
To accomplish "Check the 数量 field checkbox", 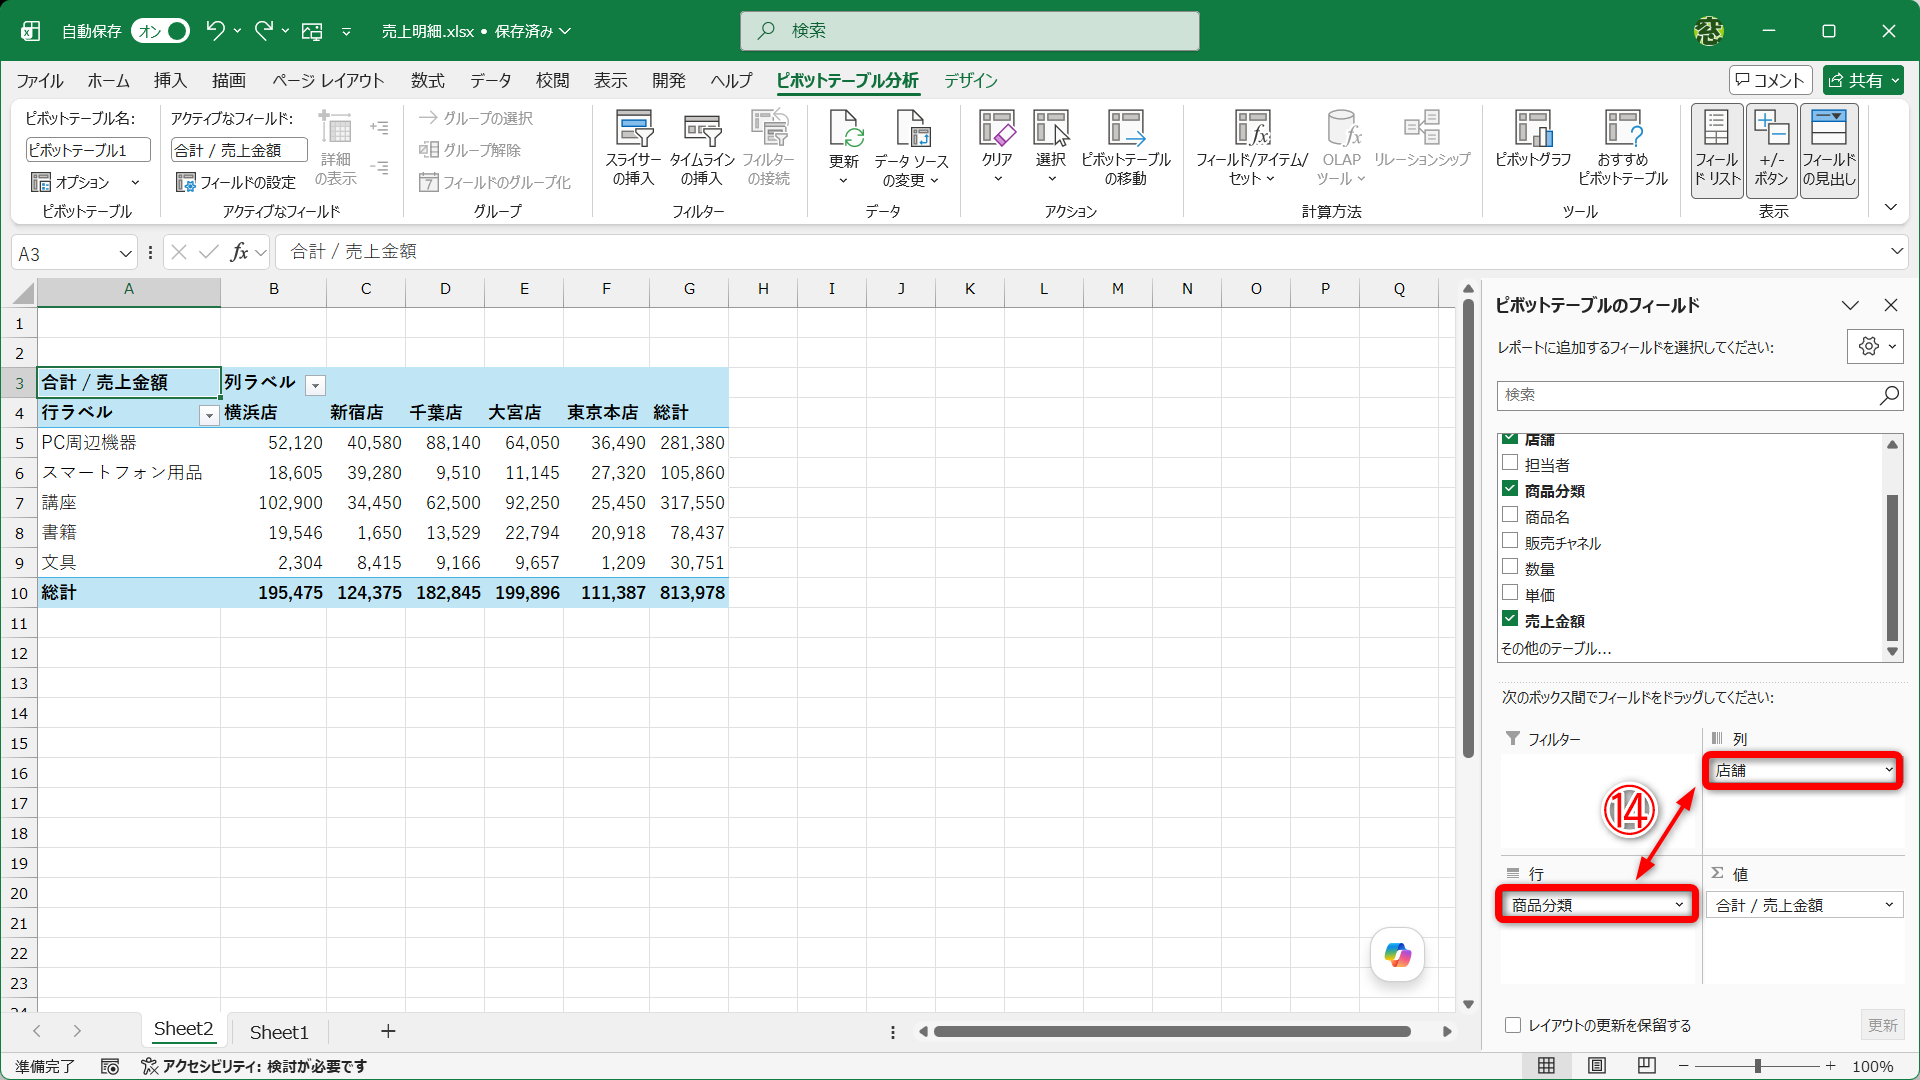I will (1510, 567).
